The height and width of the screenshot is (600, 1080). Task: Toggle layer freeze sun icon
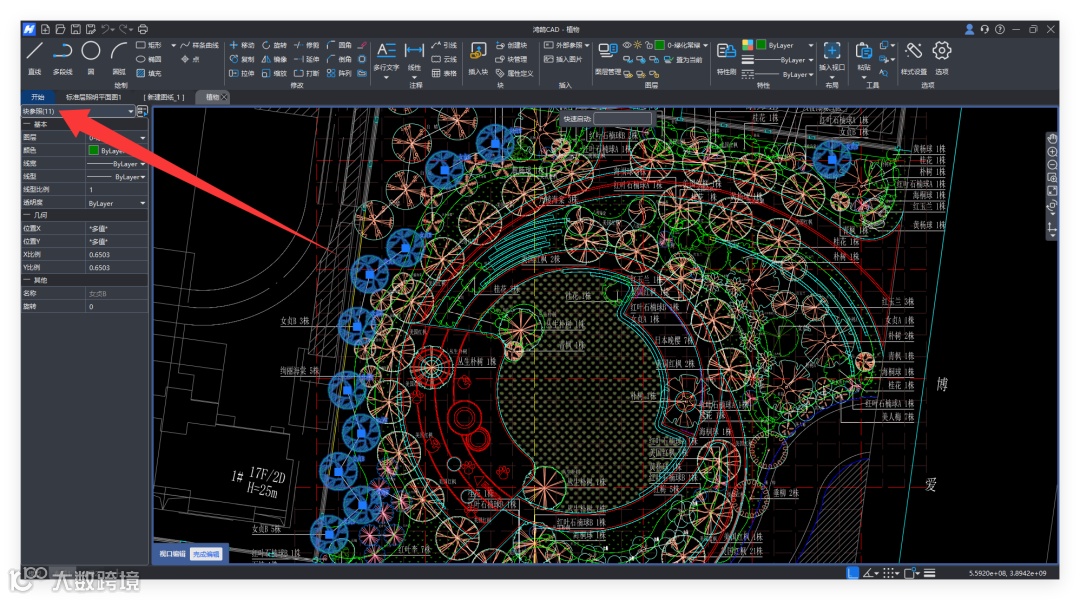pos(638,45)
